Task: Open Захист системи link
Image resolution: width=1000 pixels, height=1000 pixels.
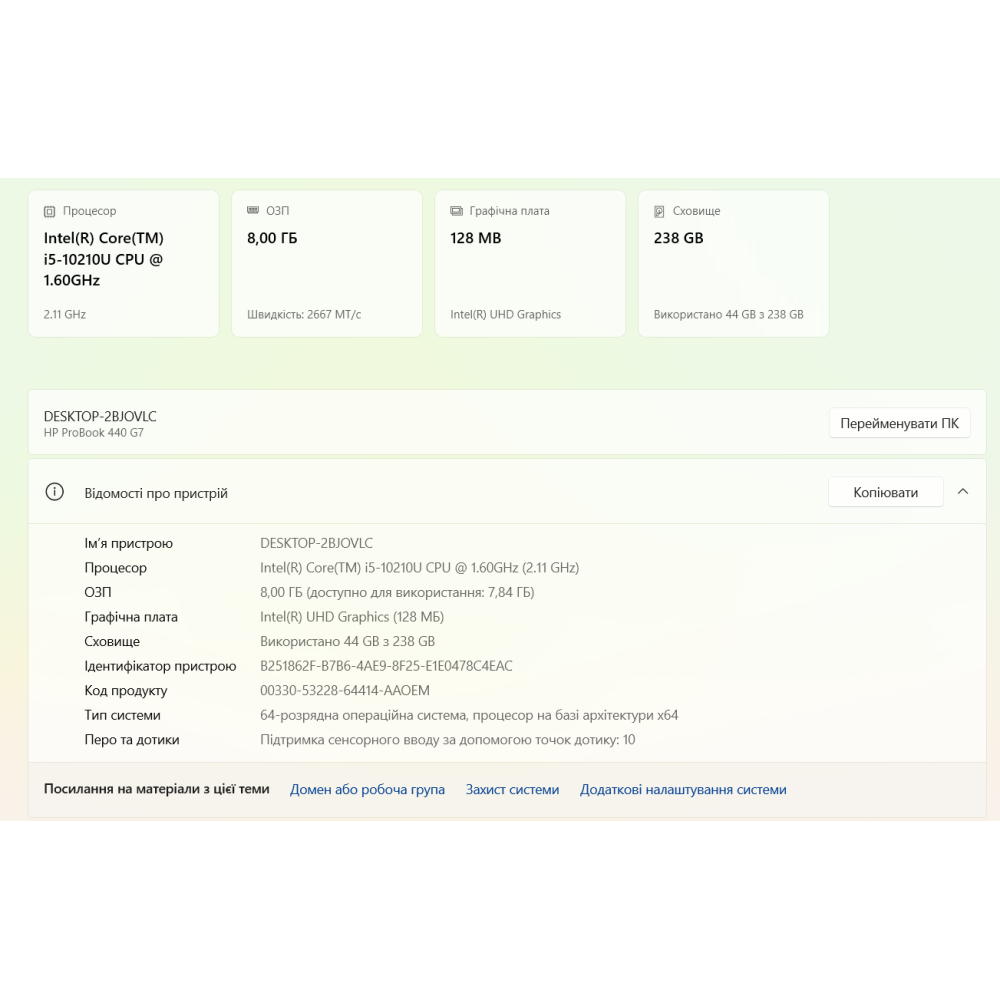Action: point(512,790)
